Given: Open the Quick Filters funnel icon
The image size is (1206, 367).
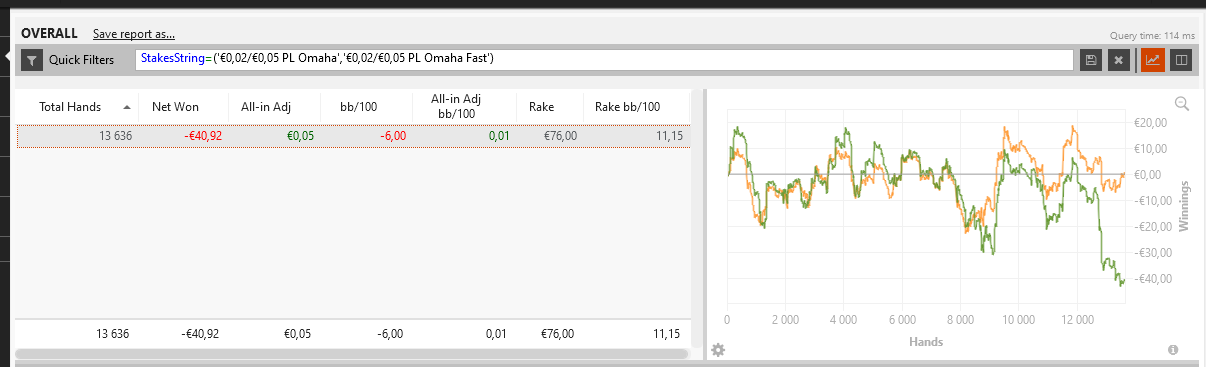Looking at the screenshot, I should pyautogui.click(x=32, y=60).
